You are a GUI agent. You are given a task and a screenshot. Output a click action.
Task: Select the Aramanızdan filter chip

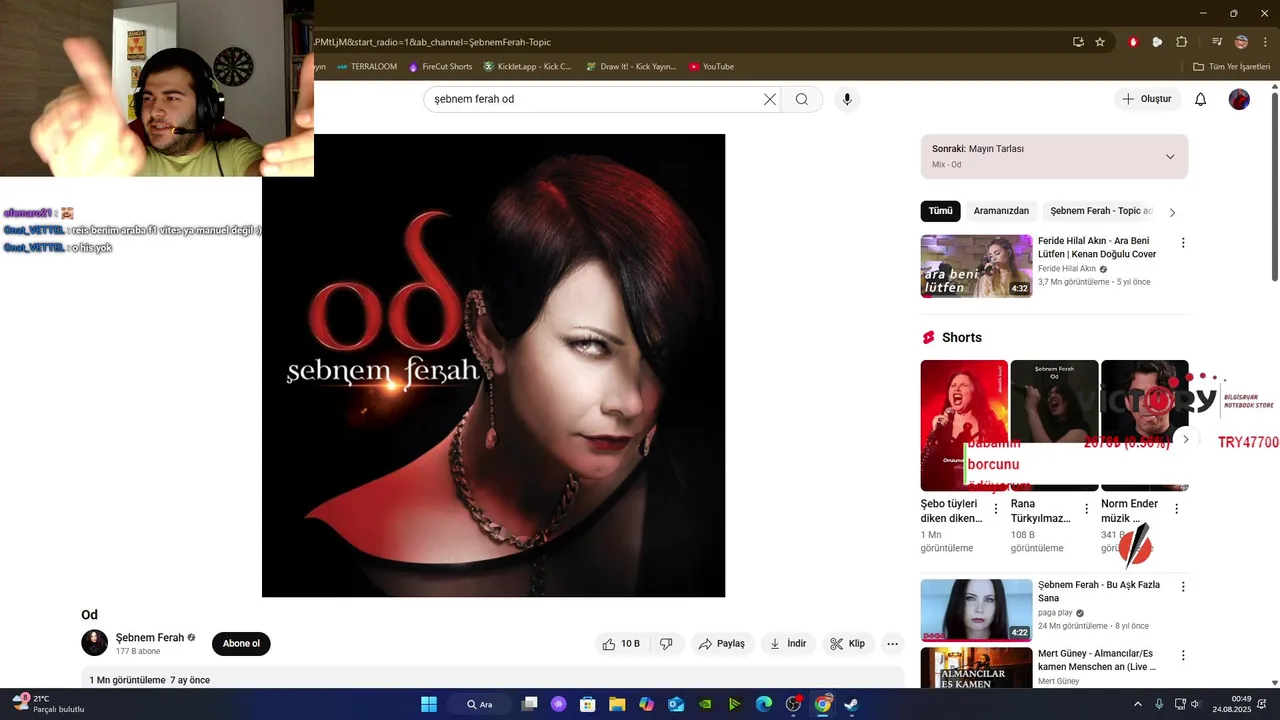click(x=1001, y=211)
